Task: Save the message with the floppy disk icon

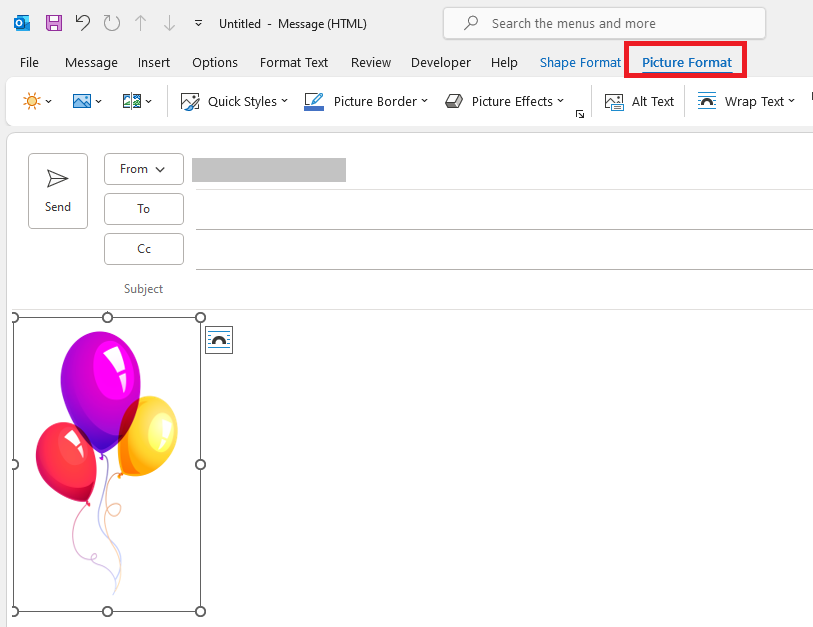Action: 54,23
